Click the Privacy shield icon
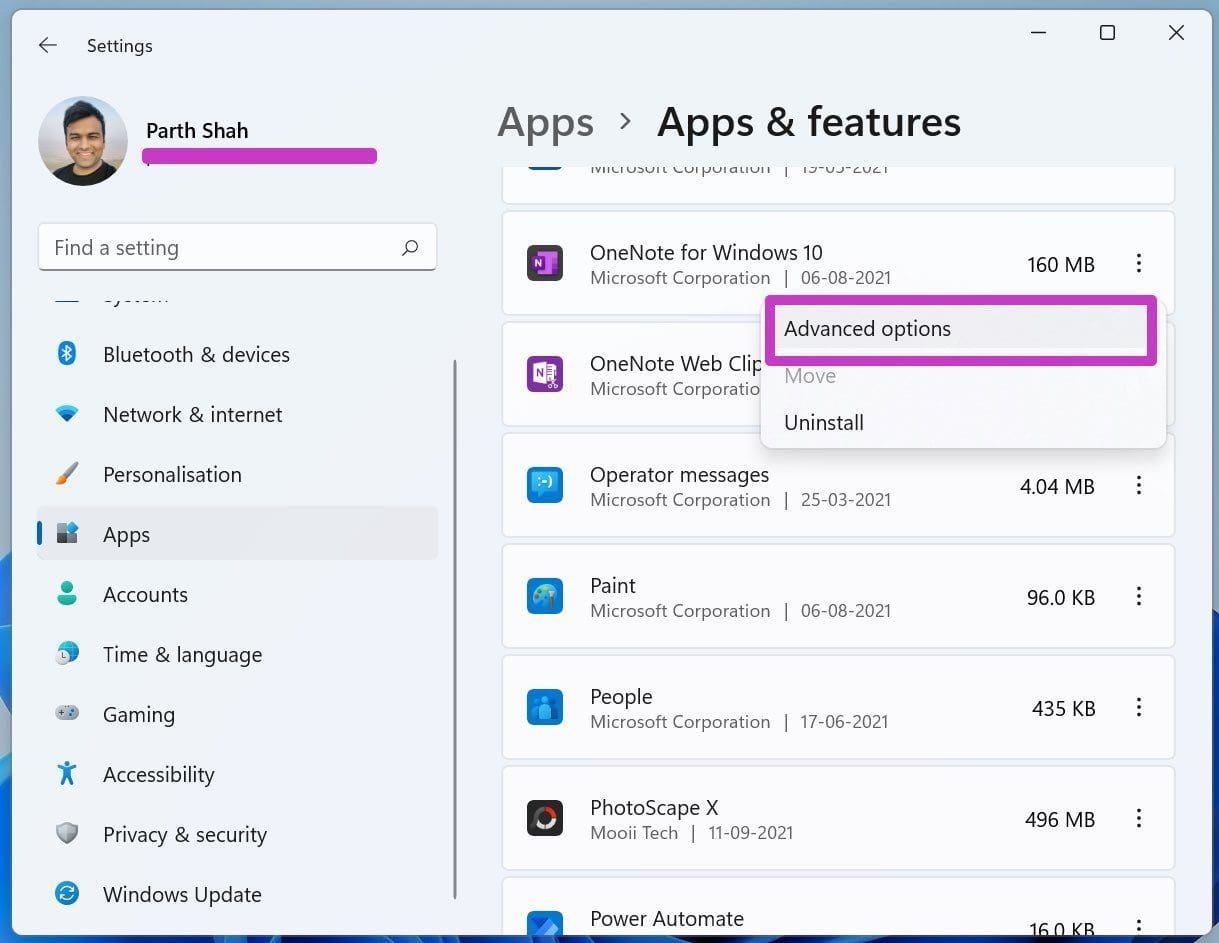 click(67, 834)
